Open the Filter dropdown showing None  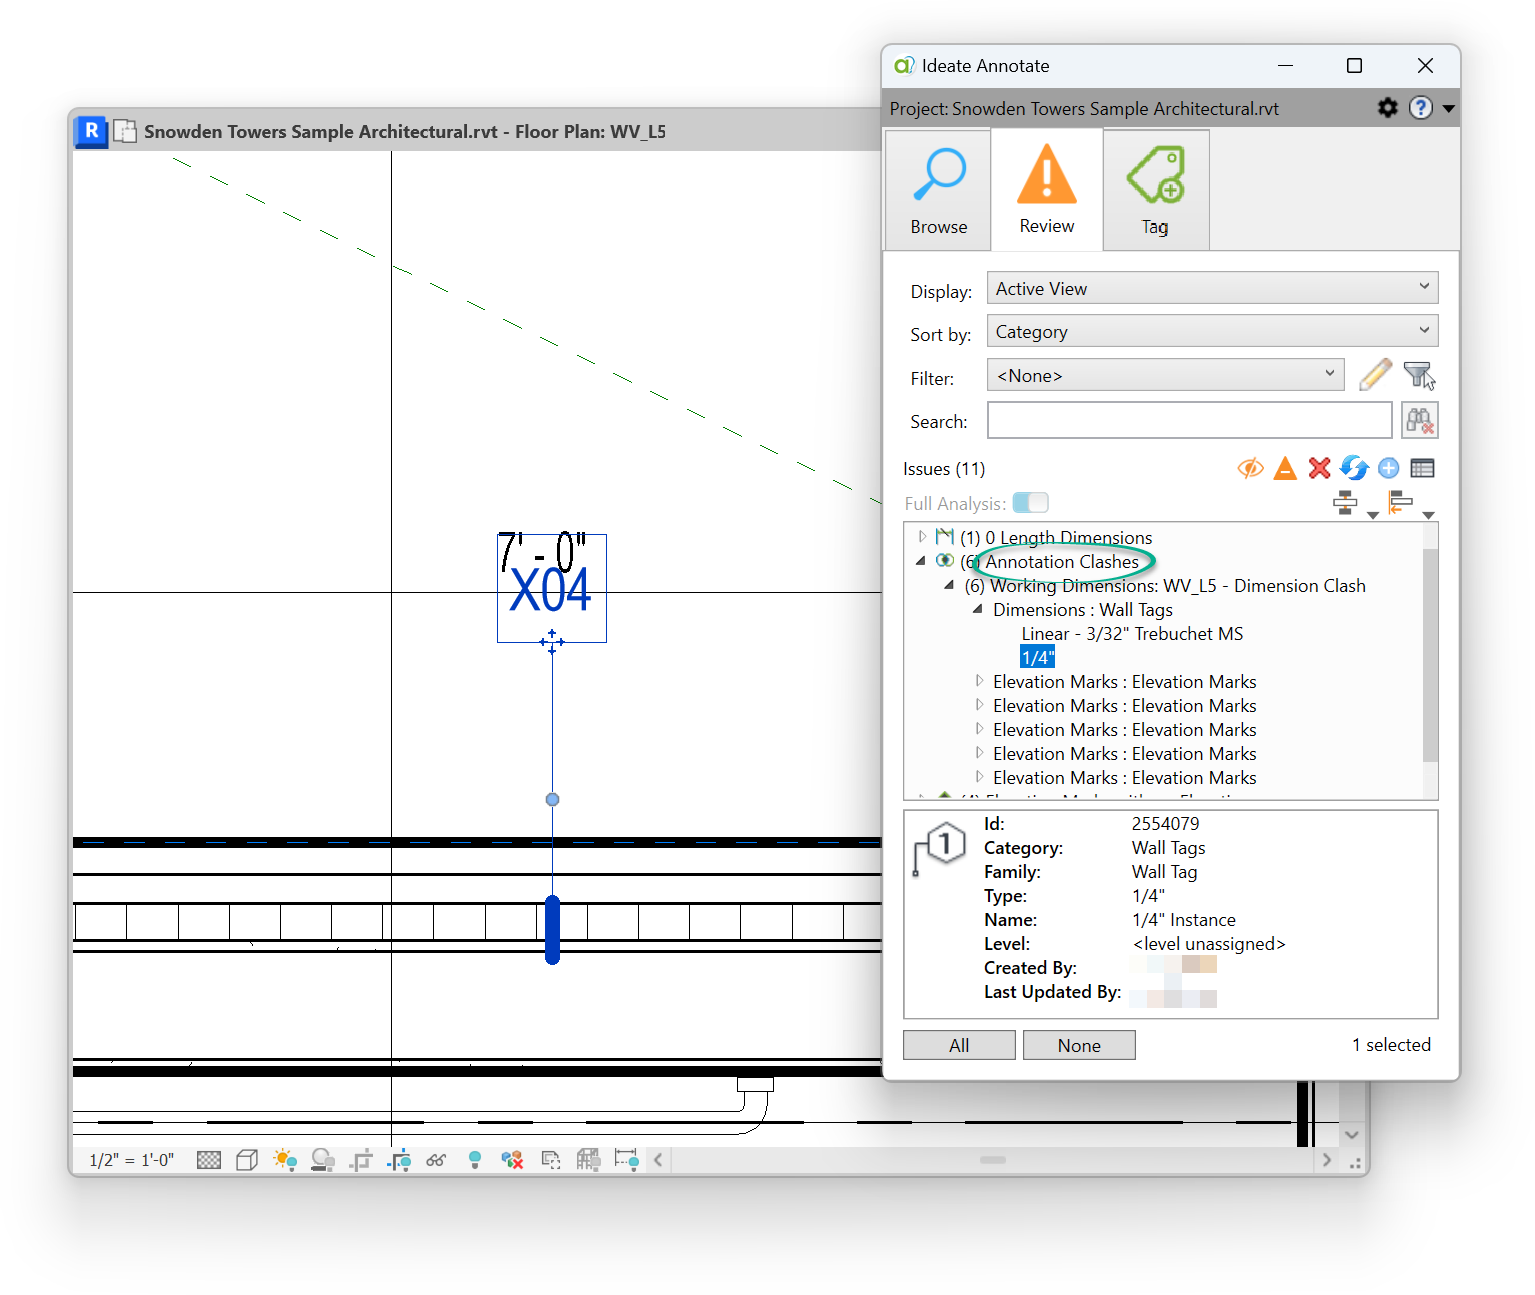click(x=1165, y=375)
